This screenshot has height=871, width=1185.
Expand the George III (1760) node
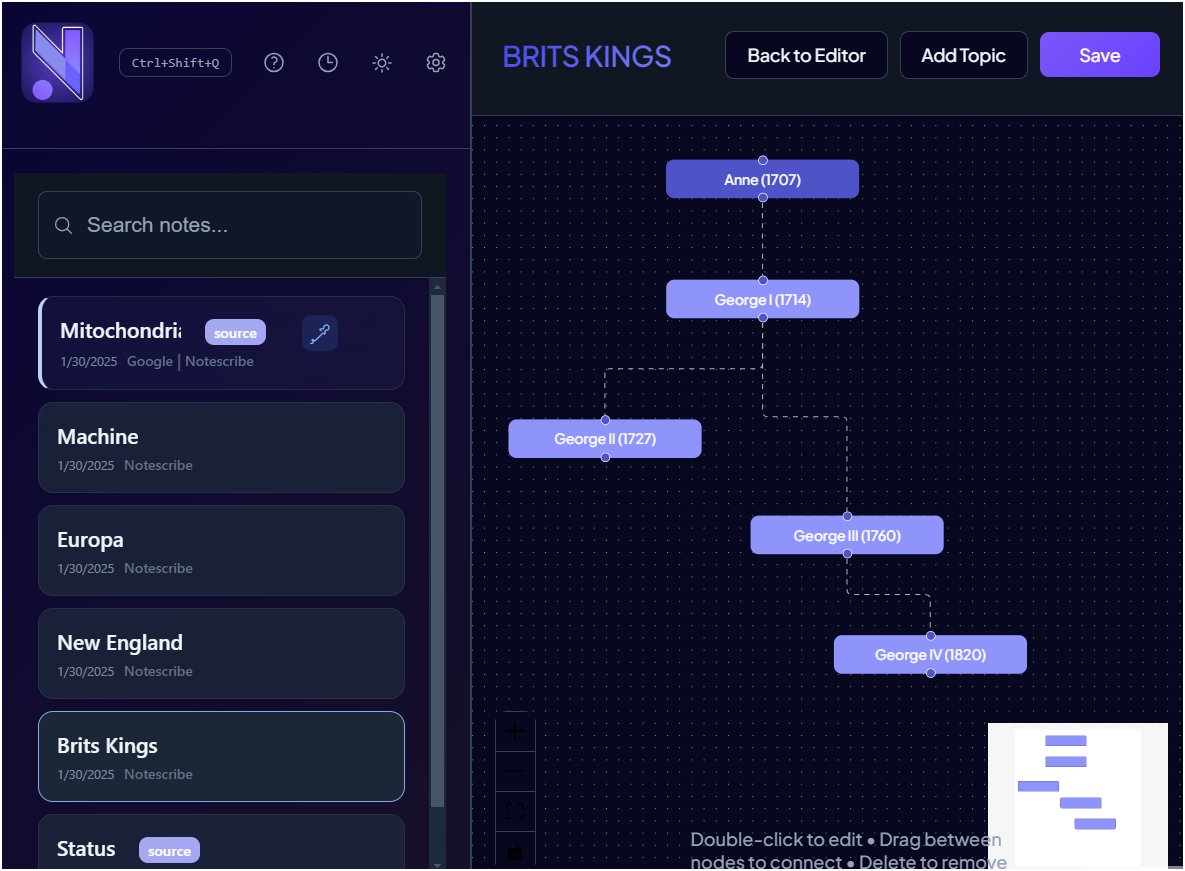(x=847, y=535)
